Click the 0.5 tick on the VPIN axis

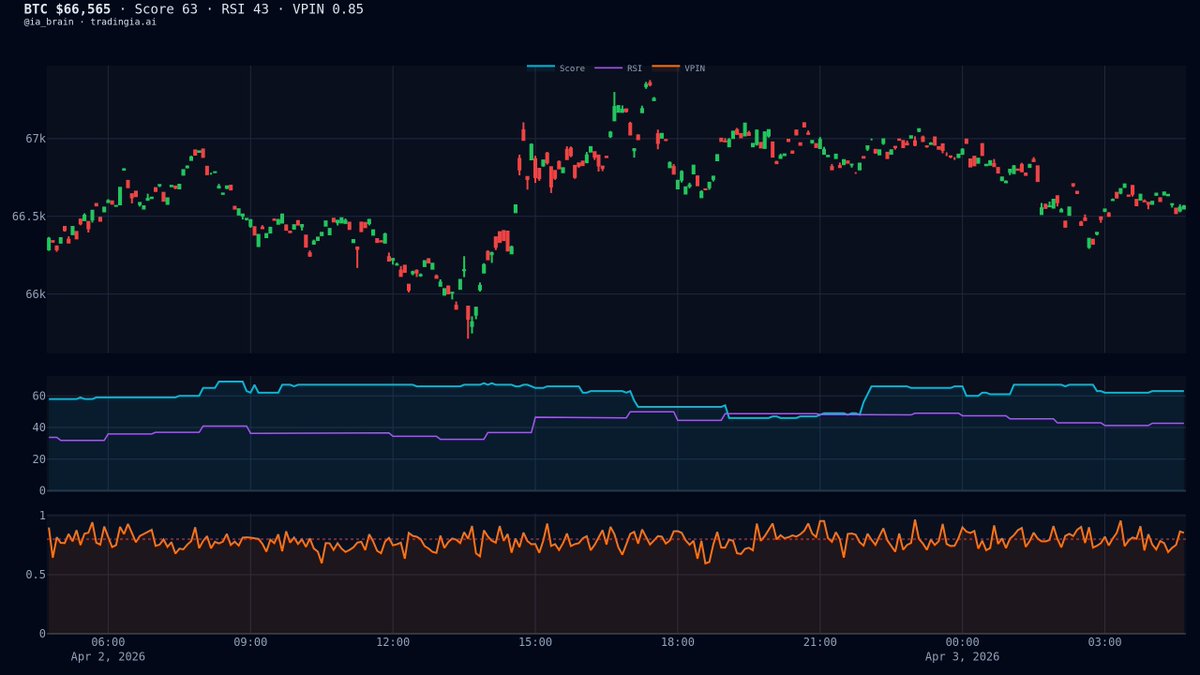coord(35,574)
